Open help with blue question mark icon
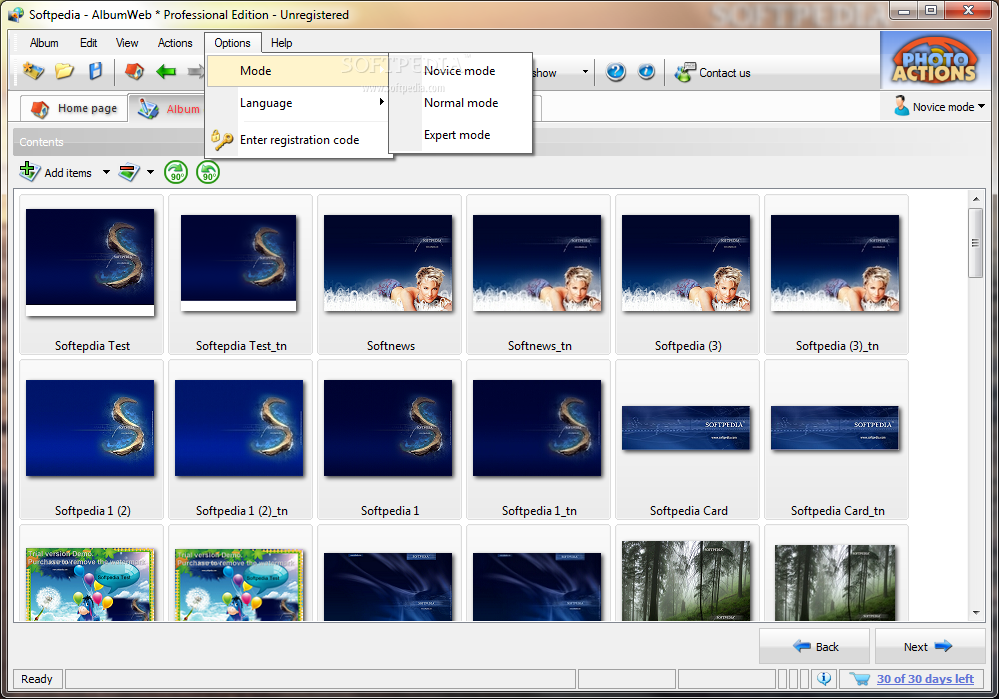This screenshot has height=699, width=999. click(615, 71)
